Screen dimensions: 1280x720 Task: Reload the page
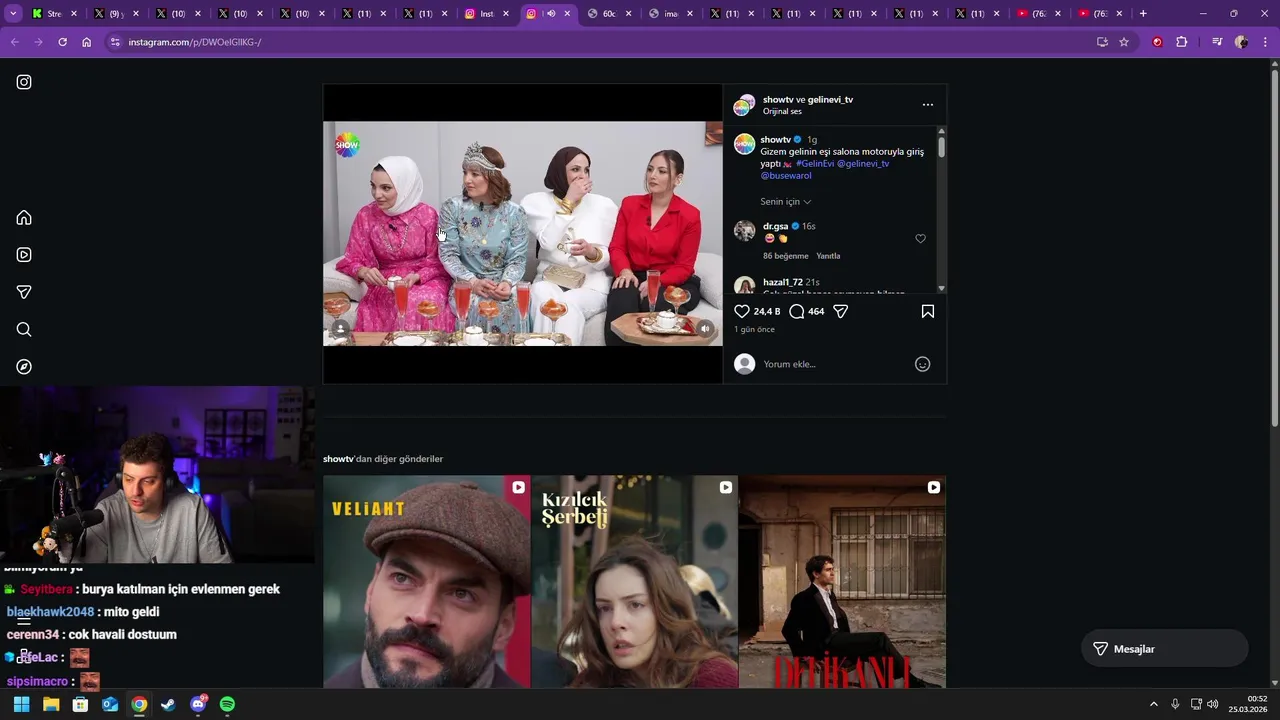point(62,42)
